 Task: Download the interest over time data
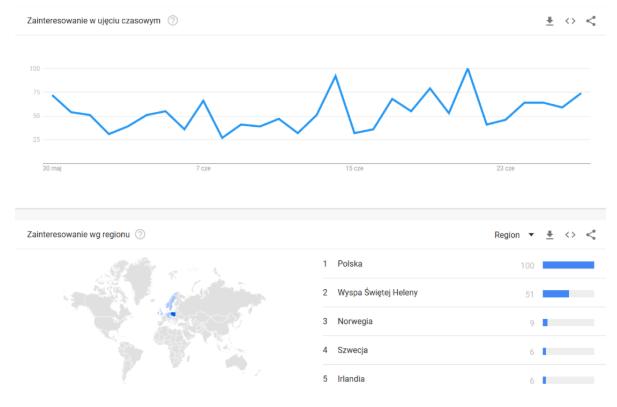549,21
